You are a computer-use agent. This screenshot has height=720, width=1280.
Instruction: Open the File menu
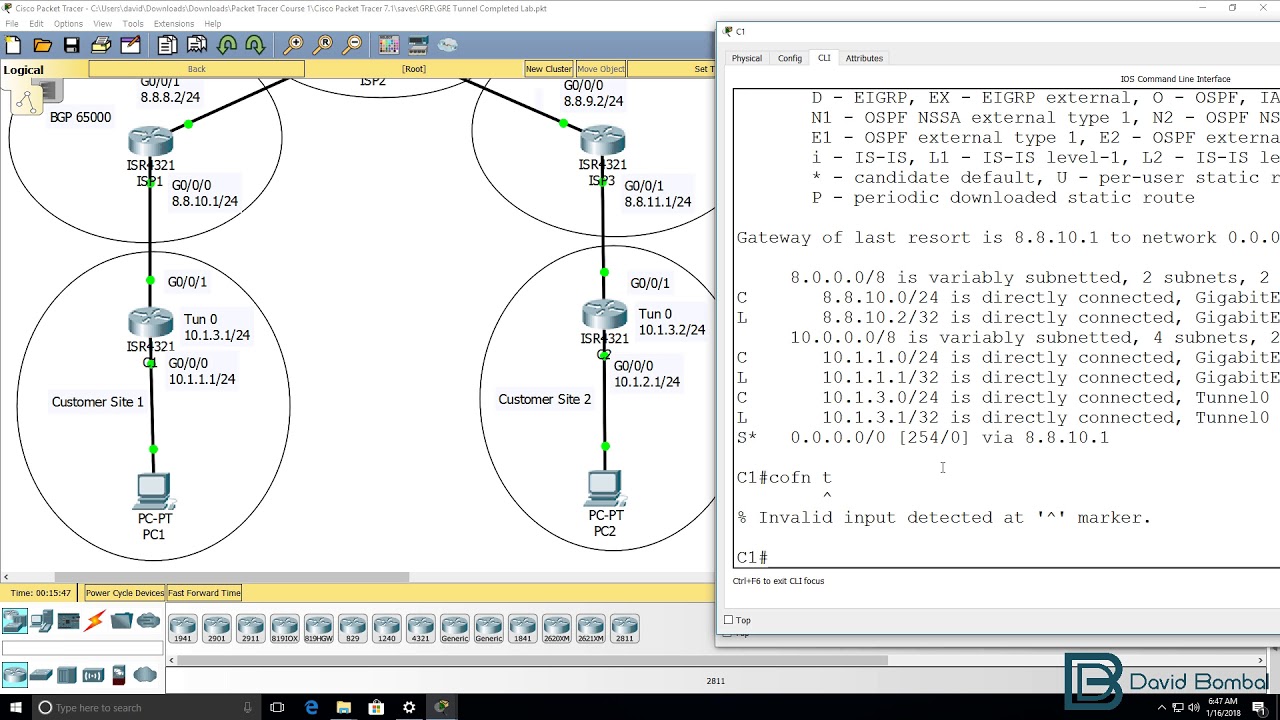[x=12, y=24]
